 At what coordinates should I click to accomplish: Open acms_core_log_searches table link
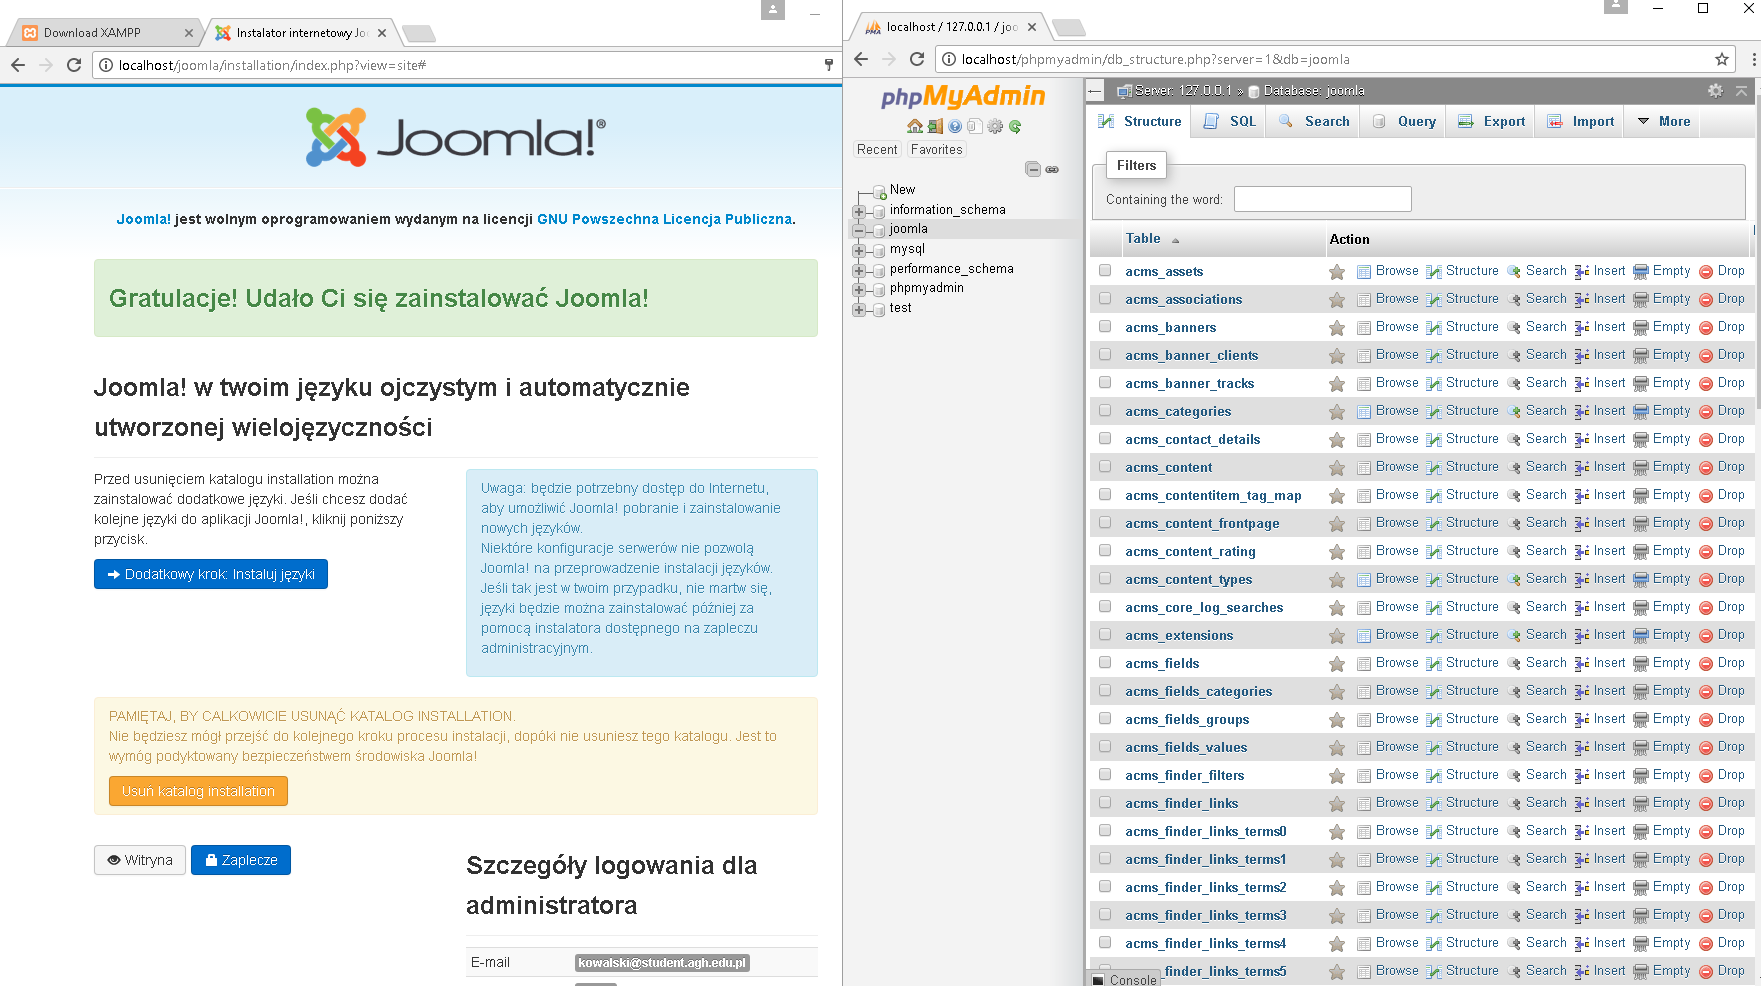click(1204, 607)
